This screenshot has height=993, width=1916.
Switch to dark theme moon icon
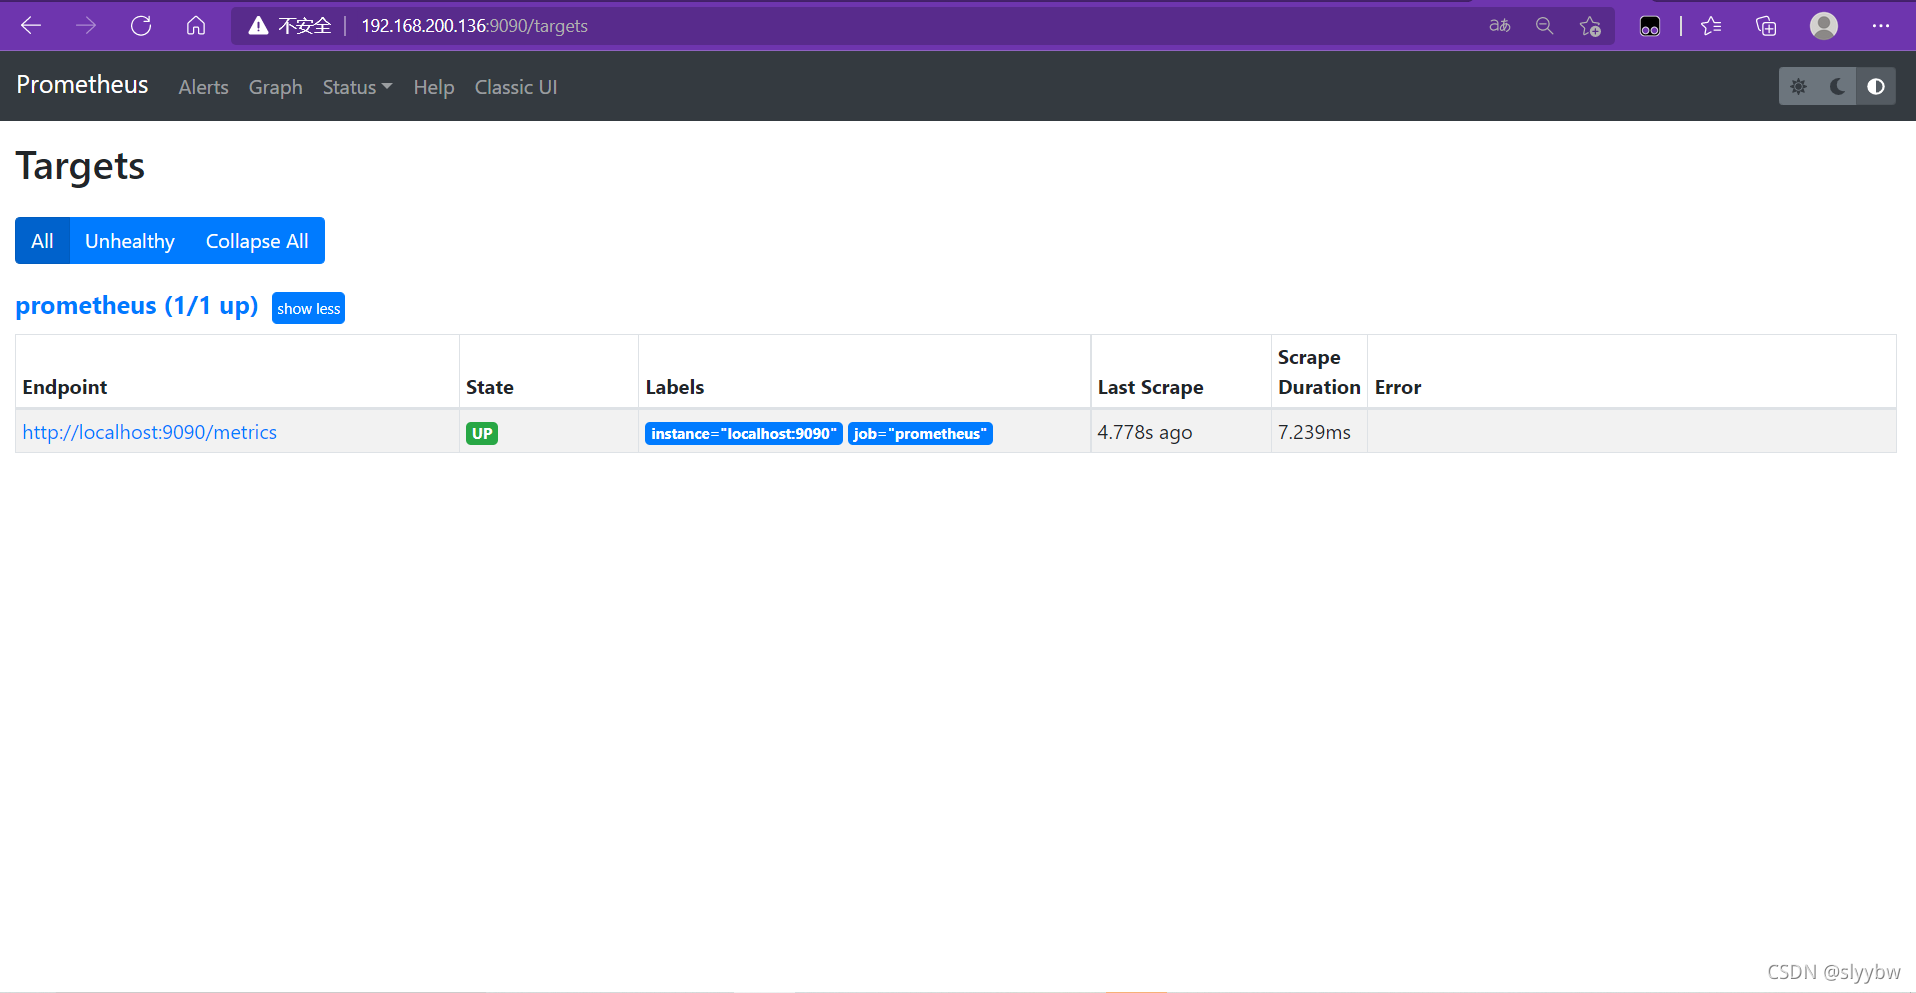[x=1837, y=87]
